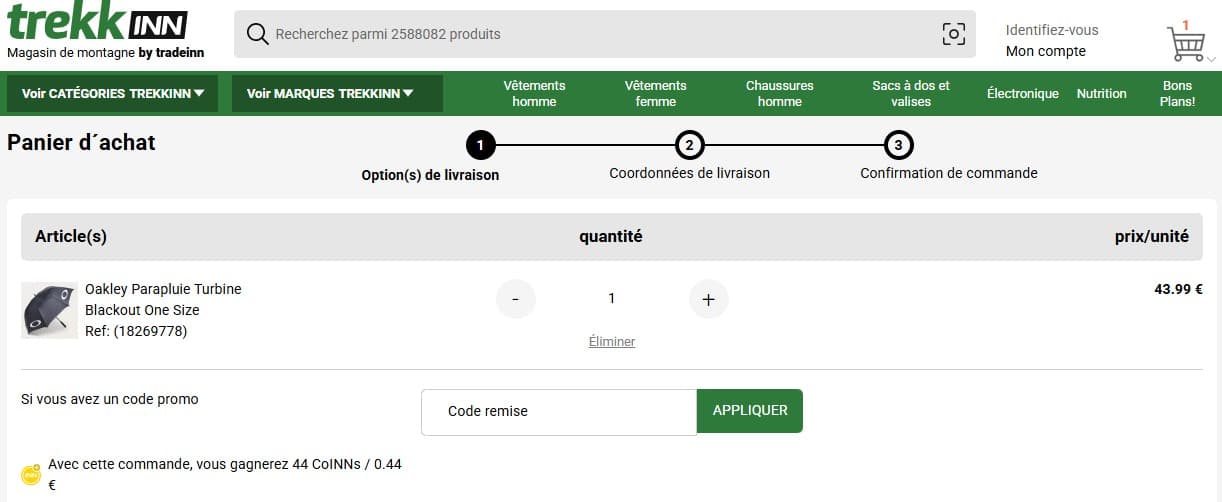Click the product search field
This screenshot has width=1222, height=502.
pyautogui.click(x=600, y=34)
